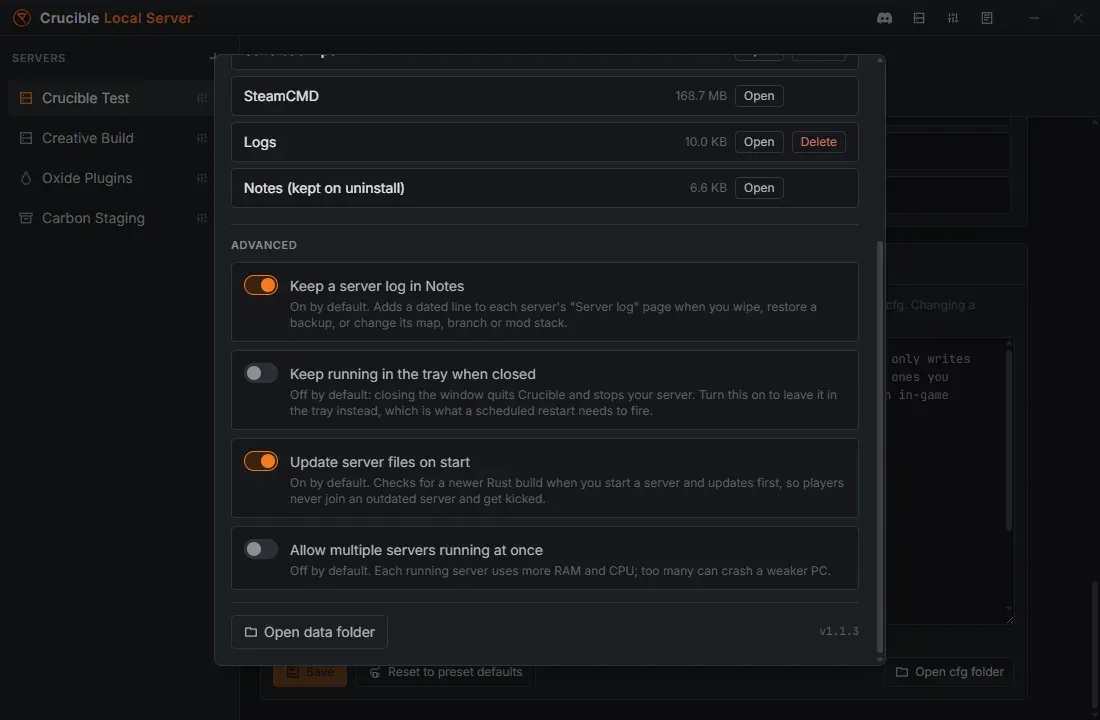This screenshot has width=1100, height=720.
Task: Click the server layout icon in title bar
Action: tap(919, 18)
